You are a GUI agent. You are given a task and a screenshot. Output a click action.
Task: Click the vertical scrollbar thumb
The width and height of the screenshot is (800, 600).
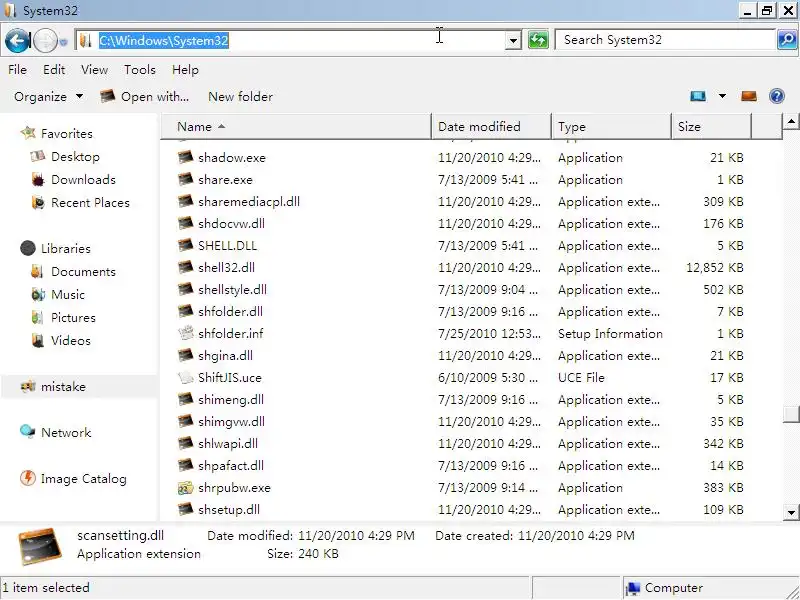[791, 414]
